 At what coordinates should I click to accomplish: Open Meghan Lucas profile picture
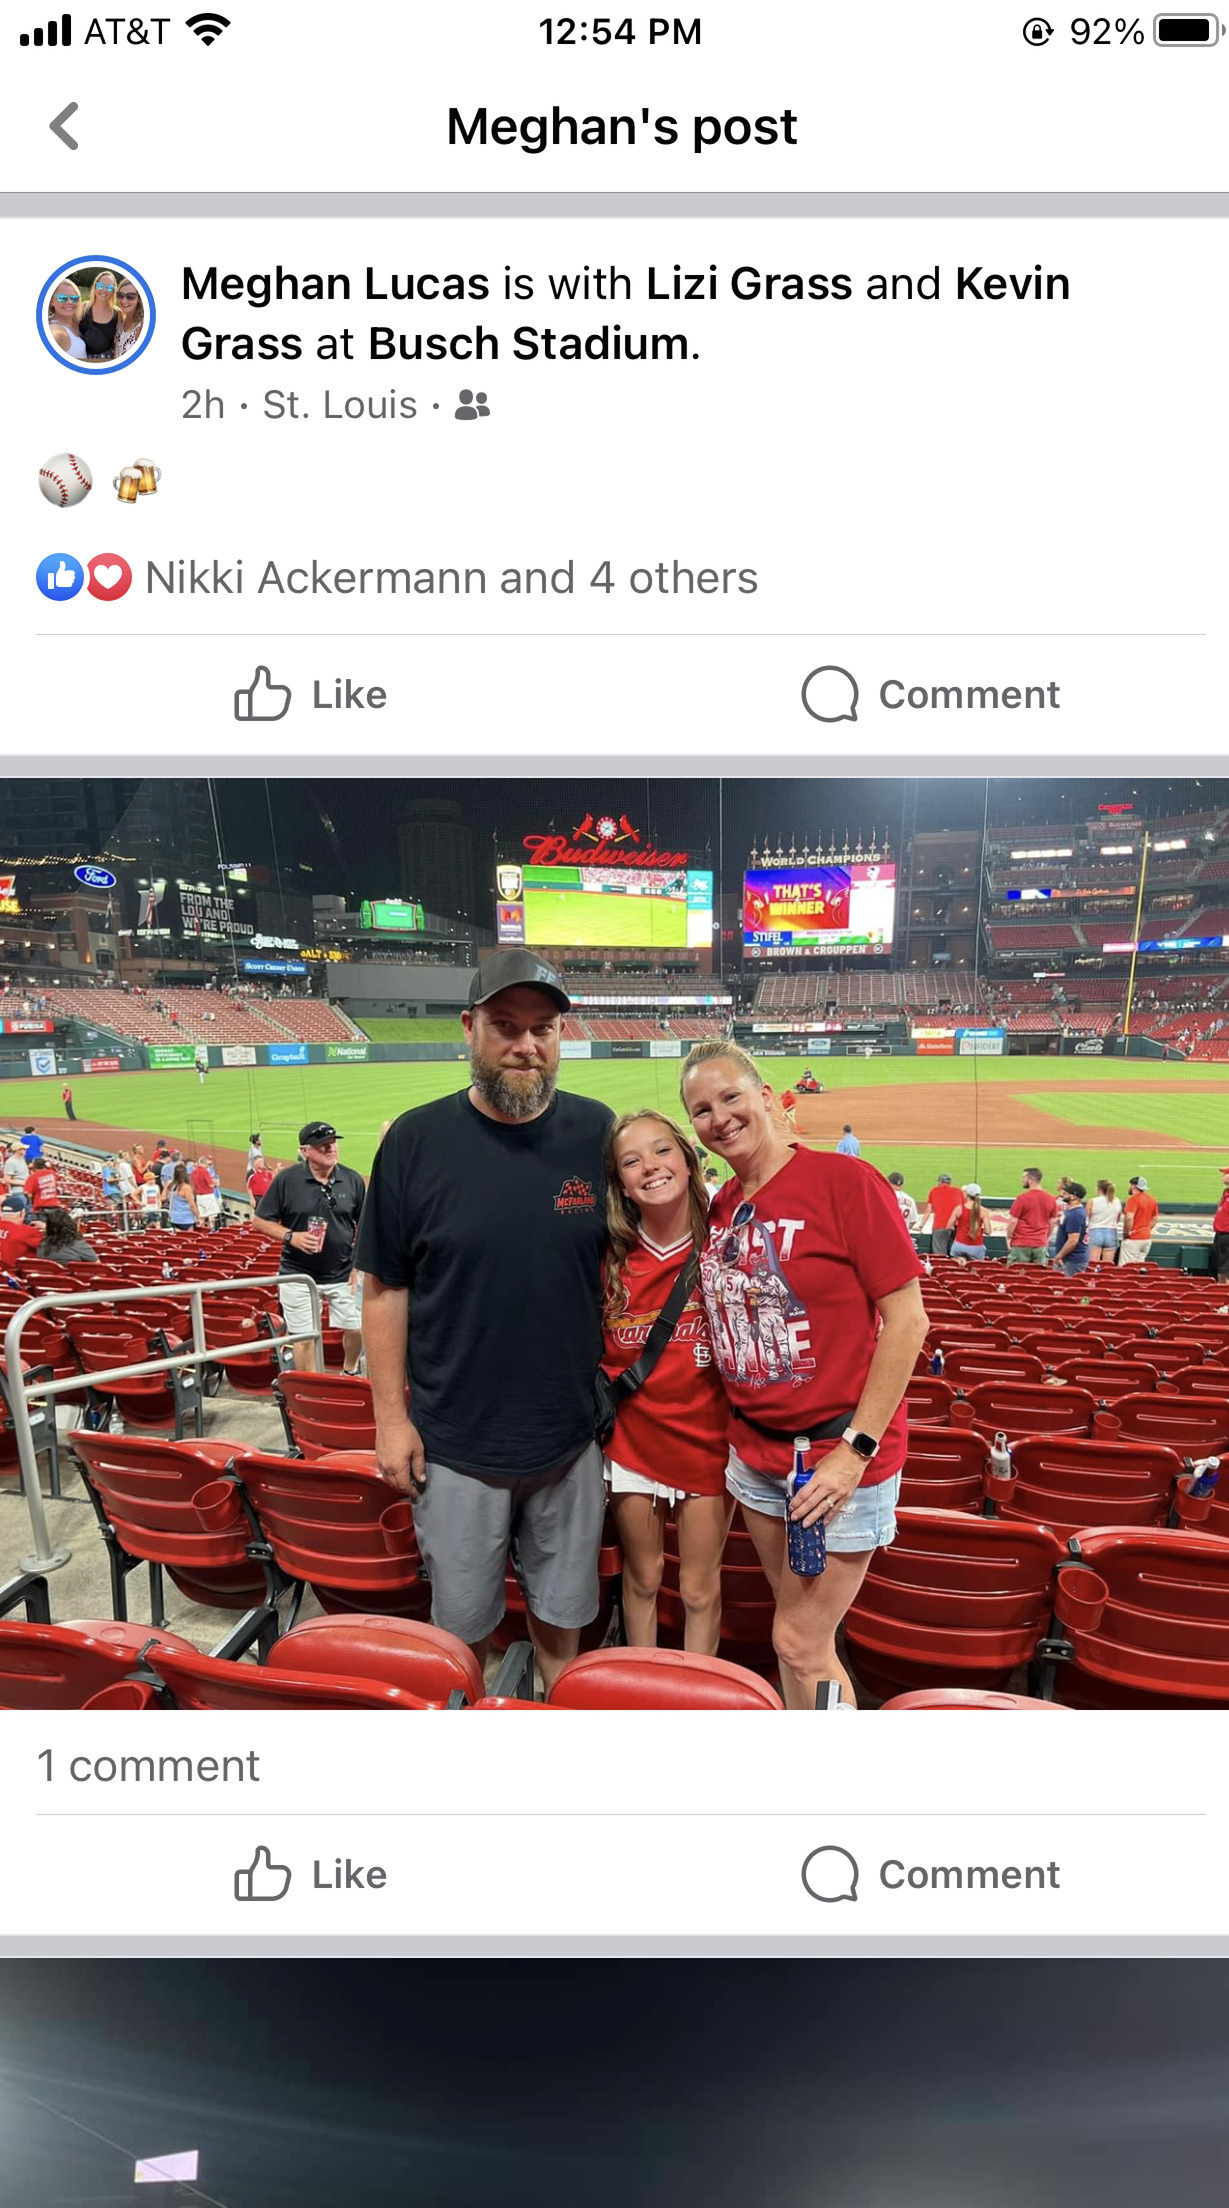point(96,315)
